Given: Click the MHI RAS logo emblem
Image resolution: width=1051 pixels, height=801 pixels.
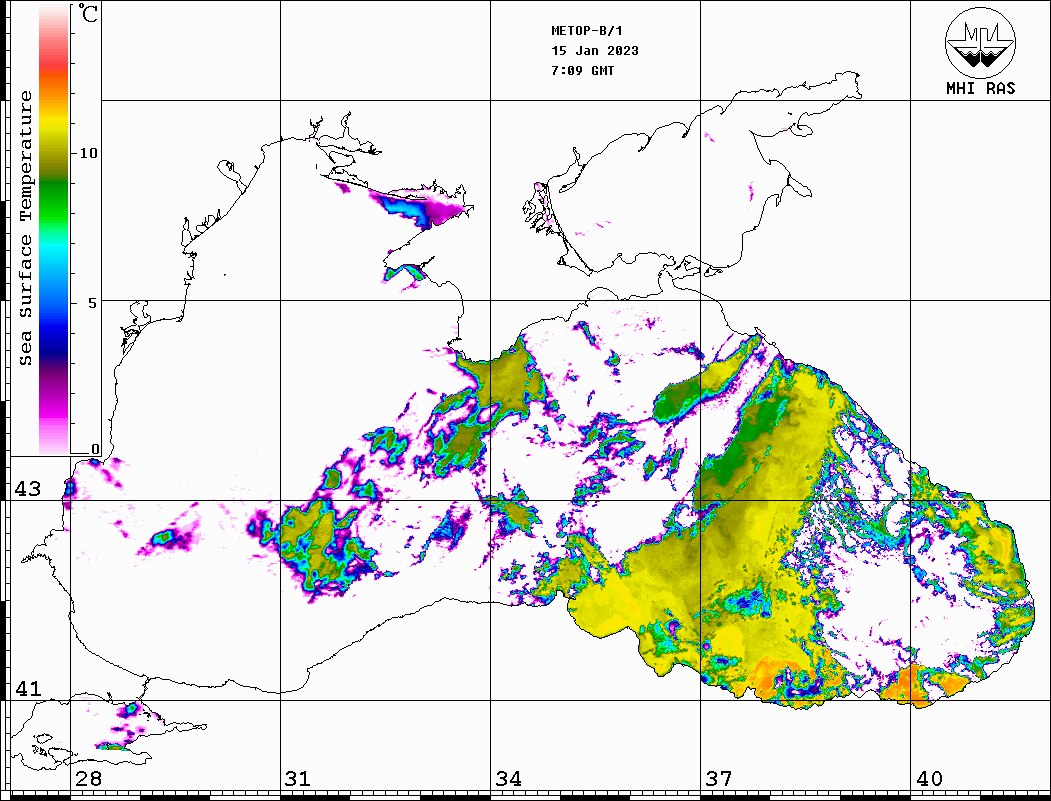Looking at the screenshot, I should (980, 42).
